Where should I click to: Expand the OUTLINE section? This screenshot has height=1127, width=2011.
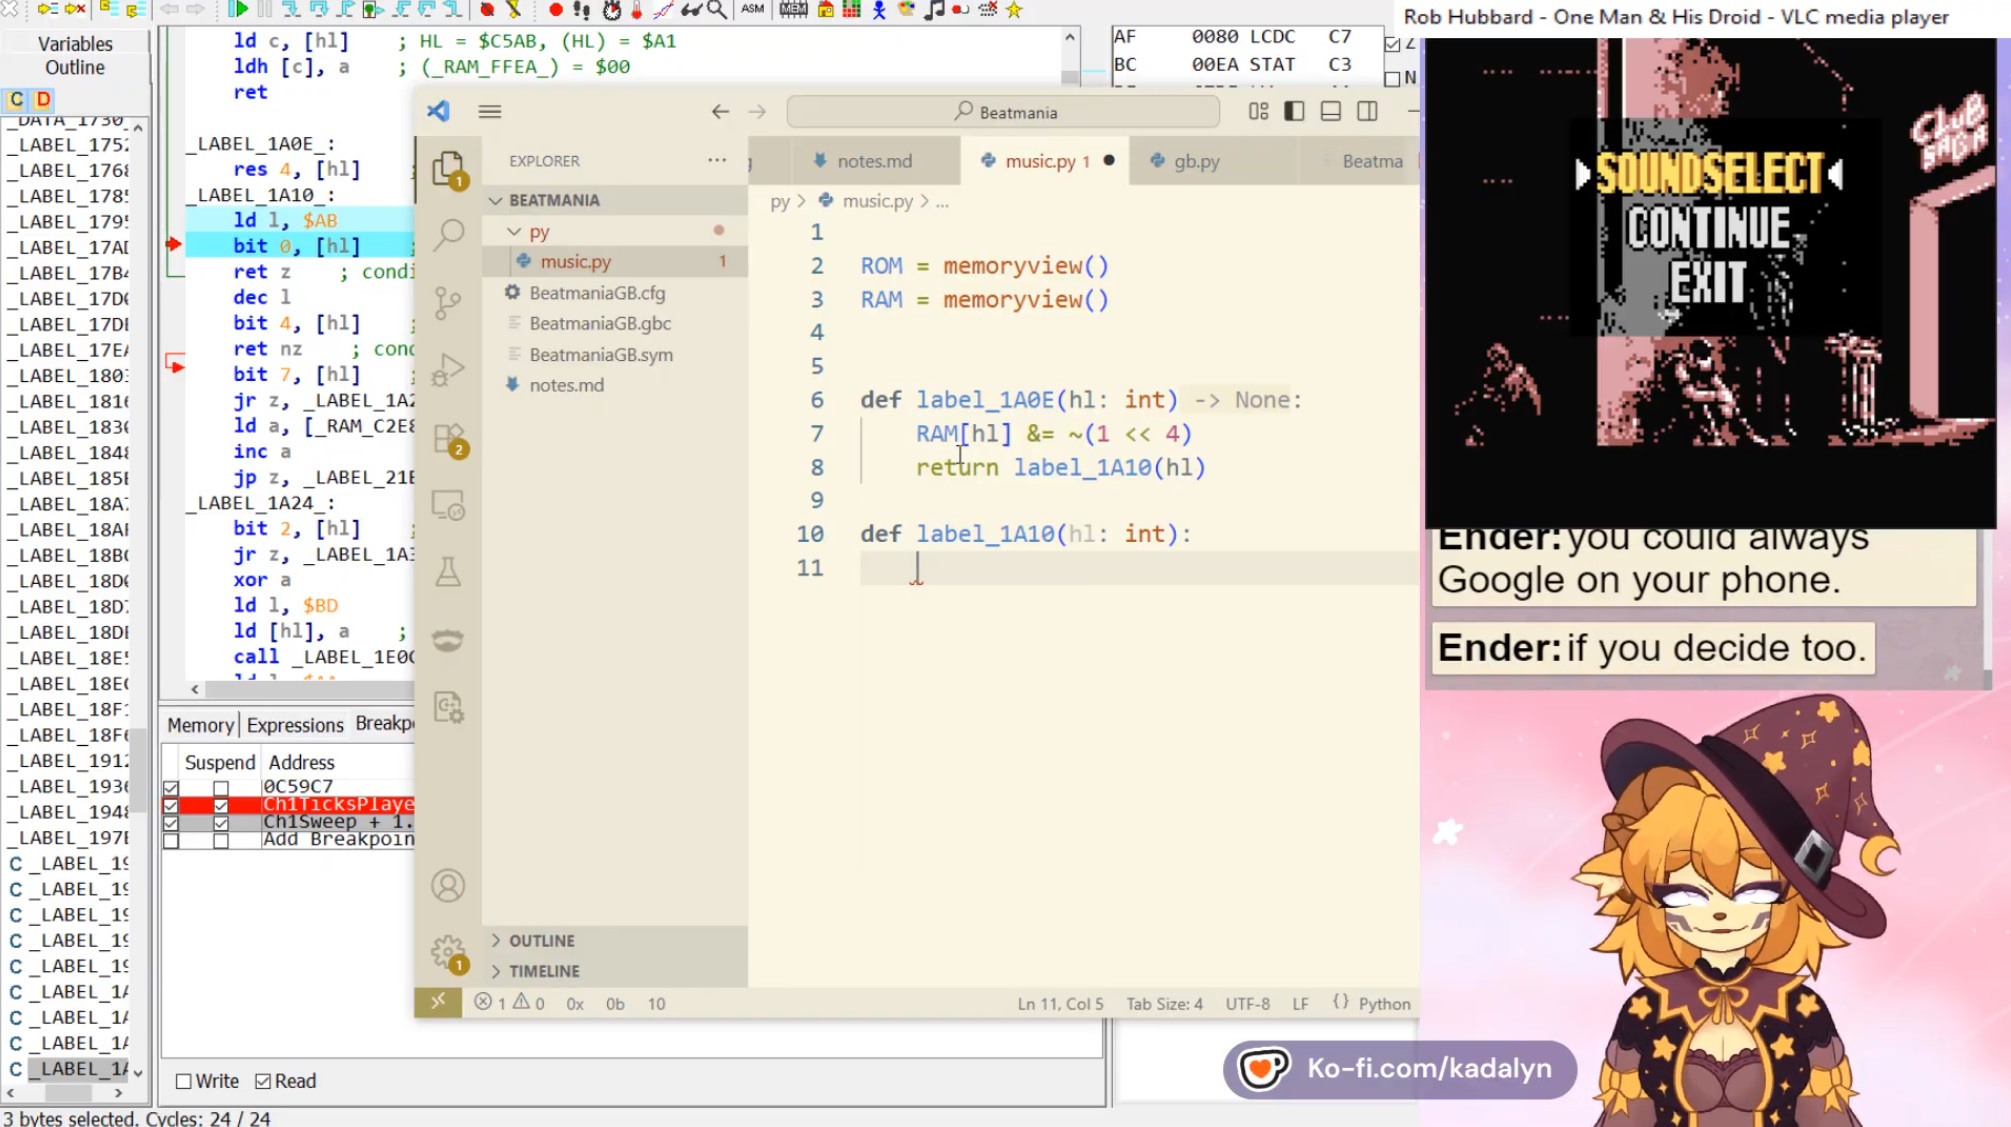[x=541, y=941]
